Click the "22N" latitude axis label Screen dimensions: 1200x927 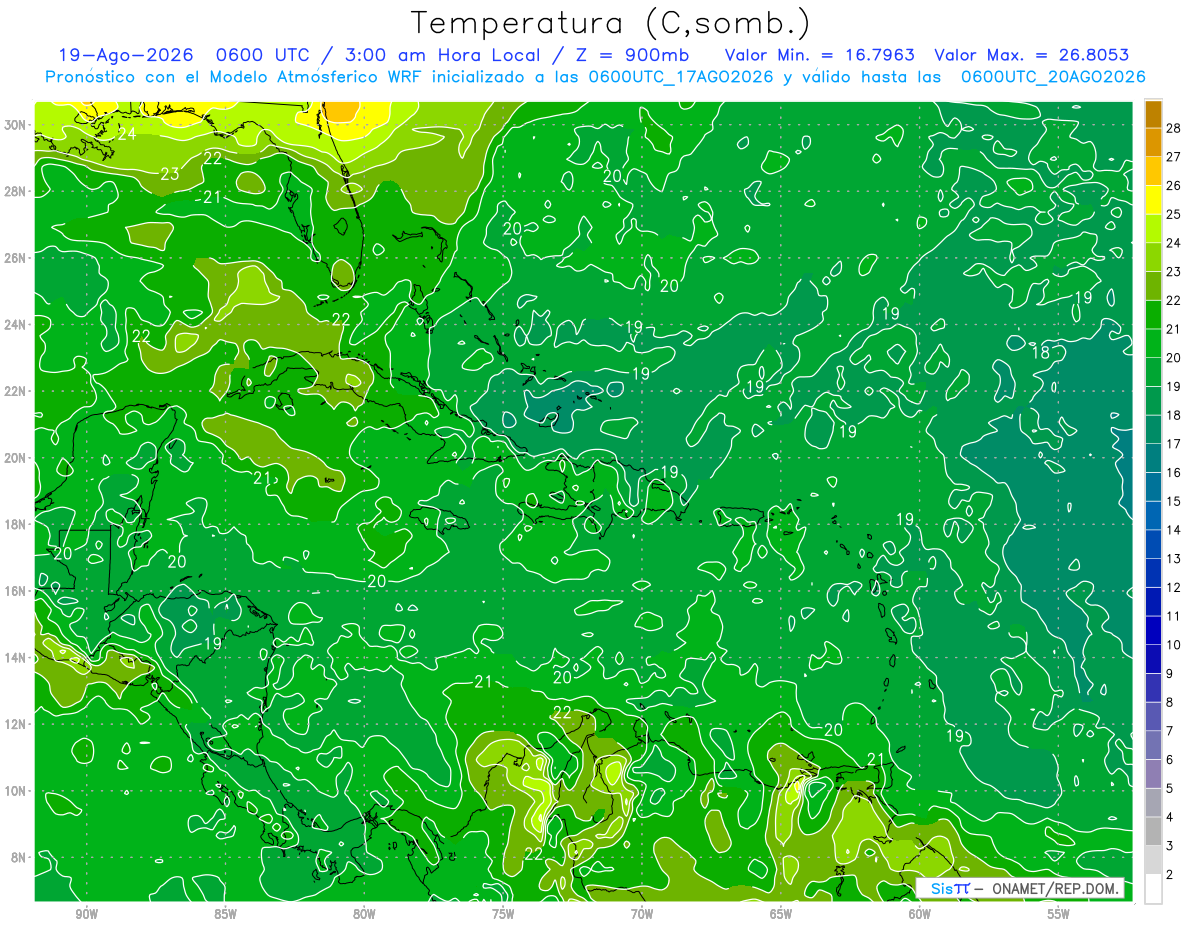pyautogui.click(x=16, y=391)
